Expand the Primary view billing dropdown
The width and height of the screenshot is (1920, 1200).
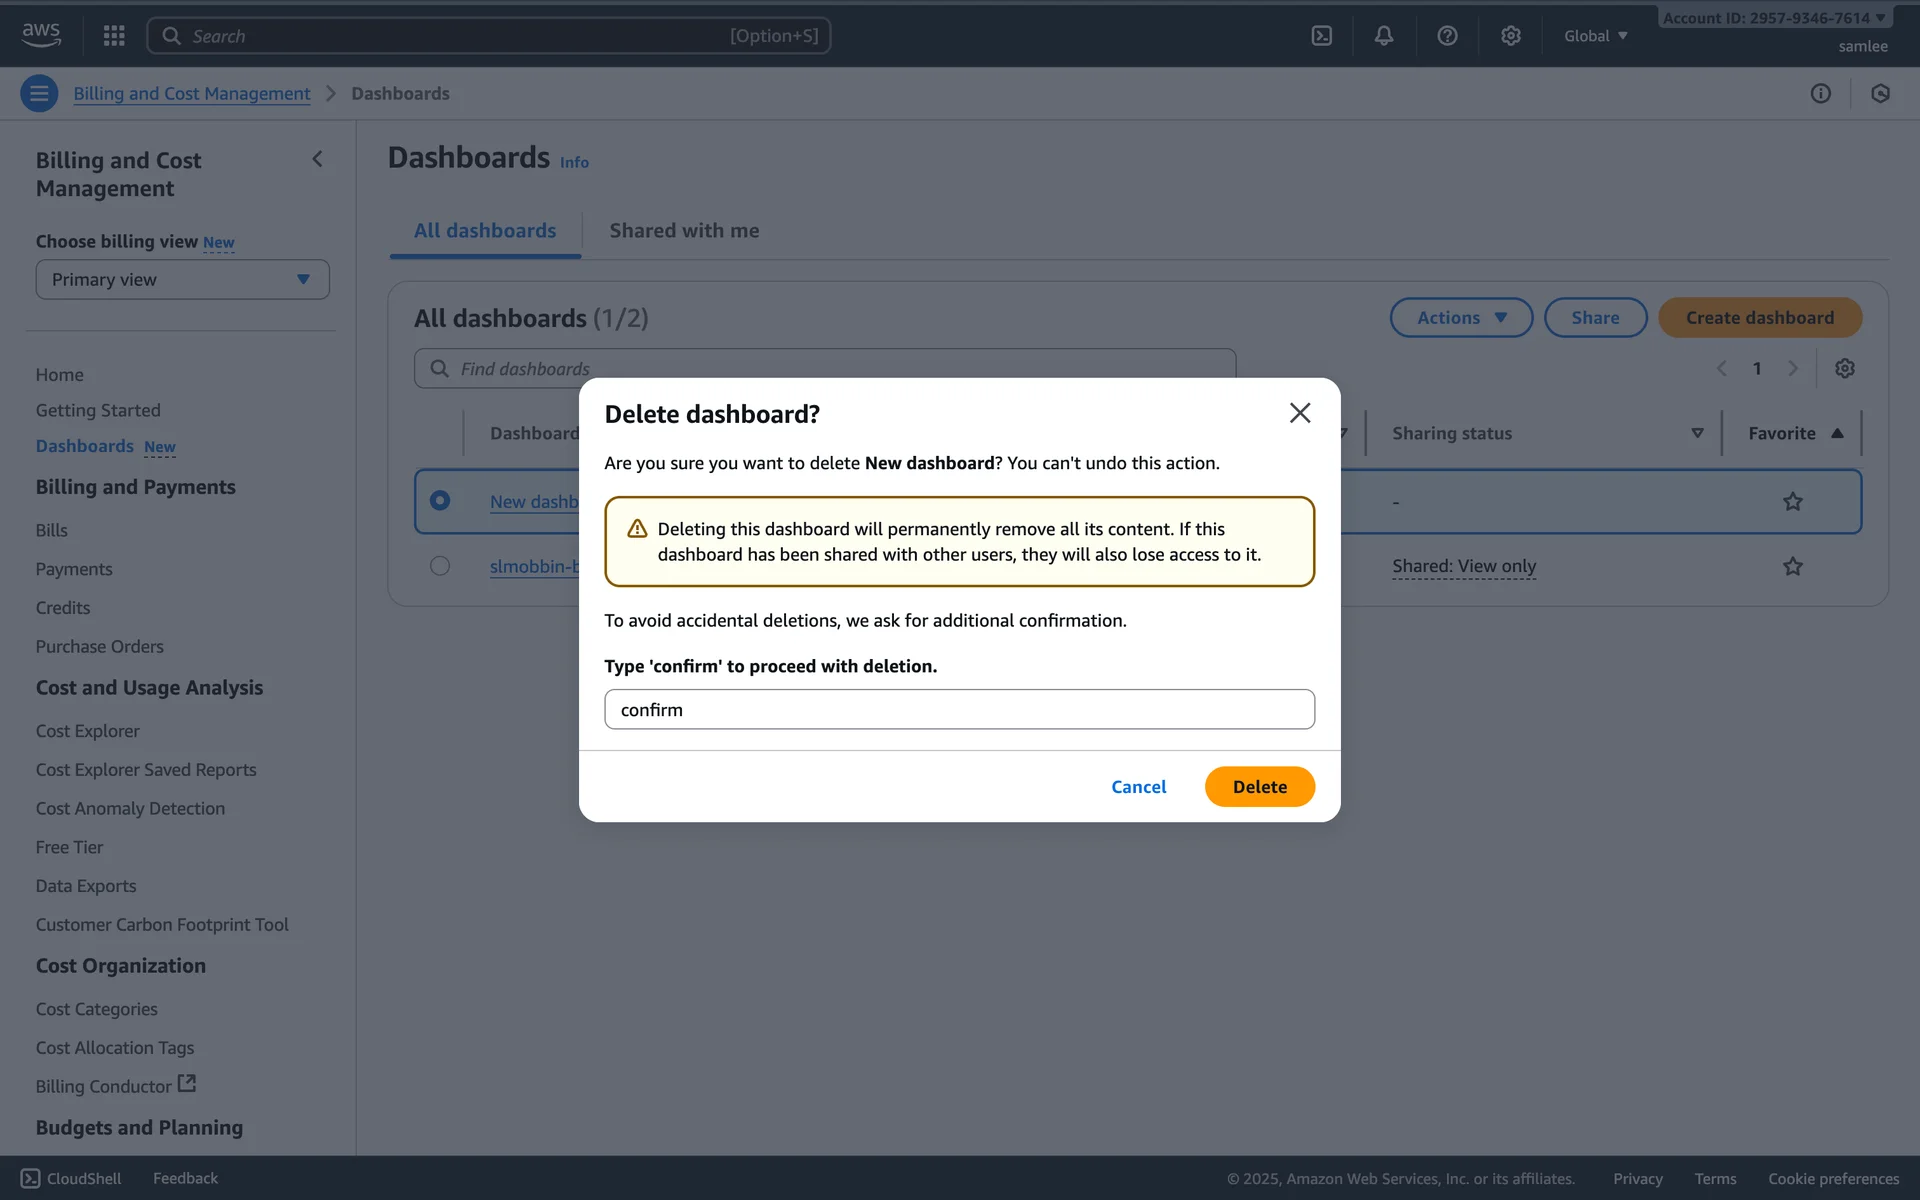(182, 280)
